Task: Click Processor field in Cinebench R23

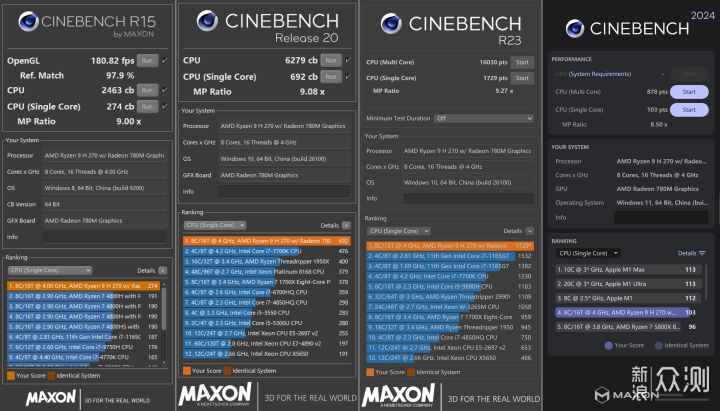Action: tap(468, 151)
